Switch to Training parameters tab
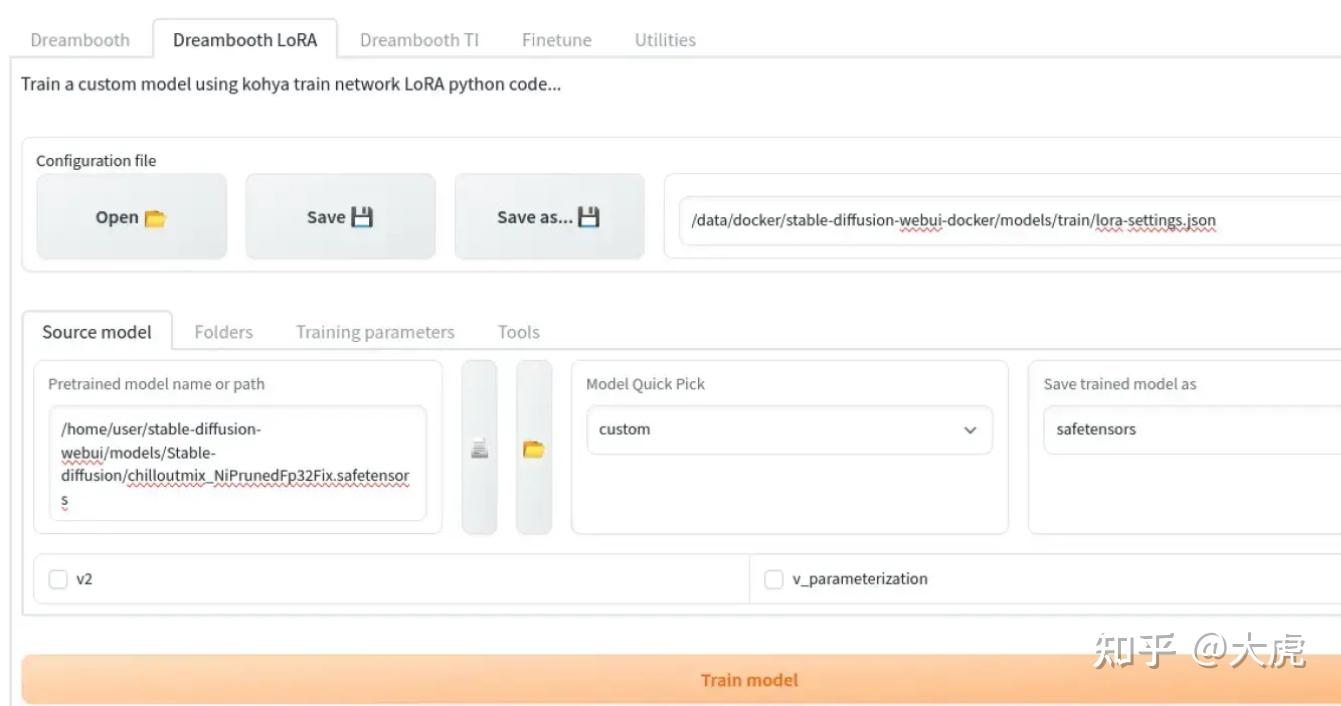This screenshot has width=1341, height=706. (x=375, y=331)
